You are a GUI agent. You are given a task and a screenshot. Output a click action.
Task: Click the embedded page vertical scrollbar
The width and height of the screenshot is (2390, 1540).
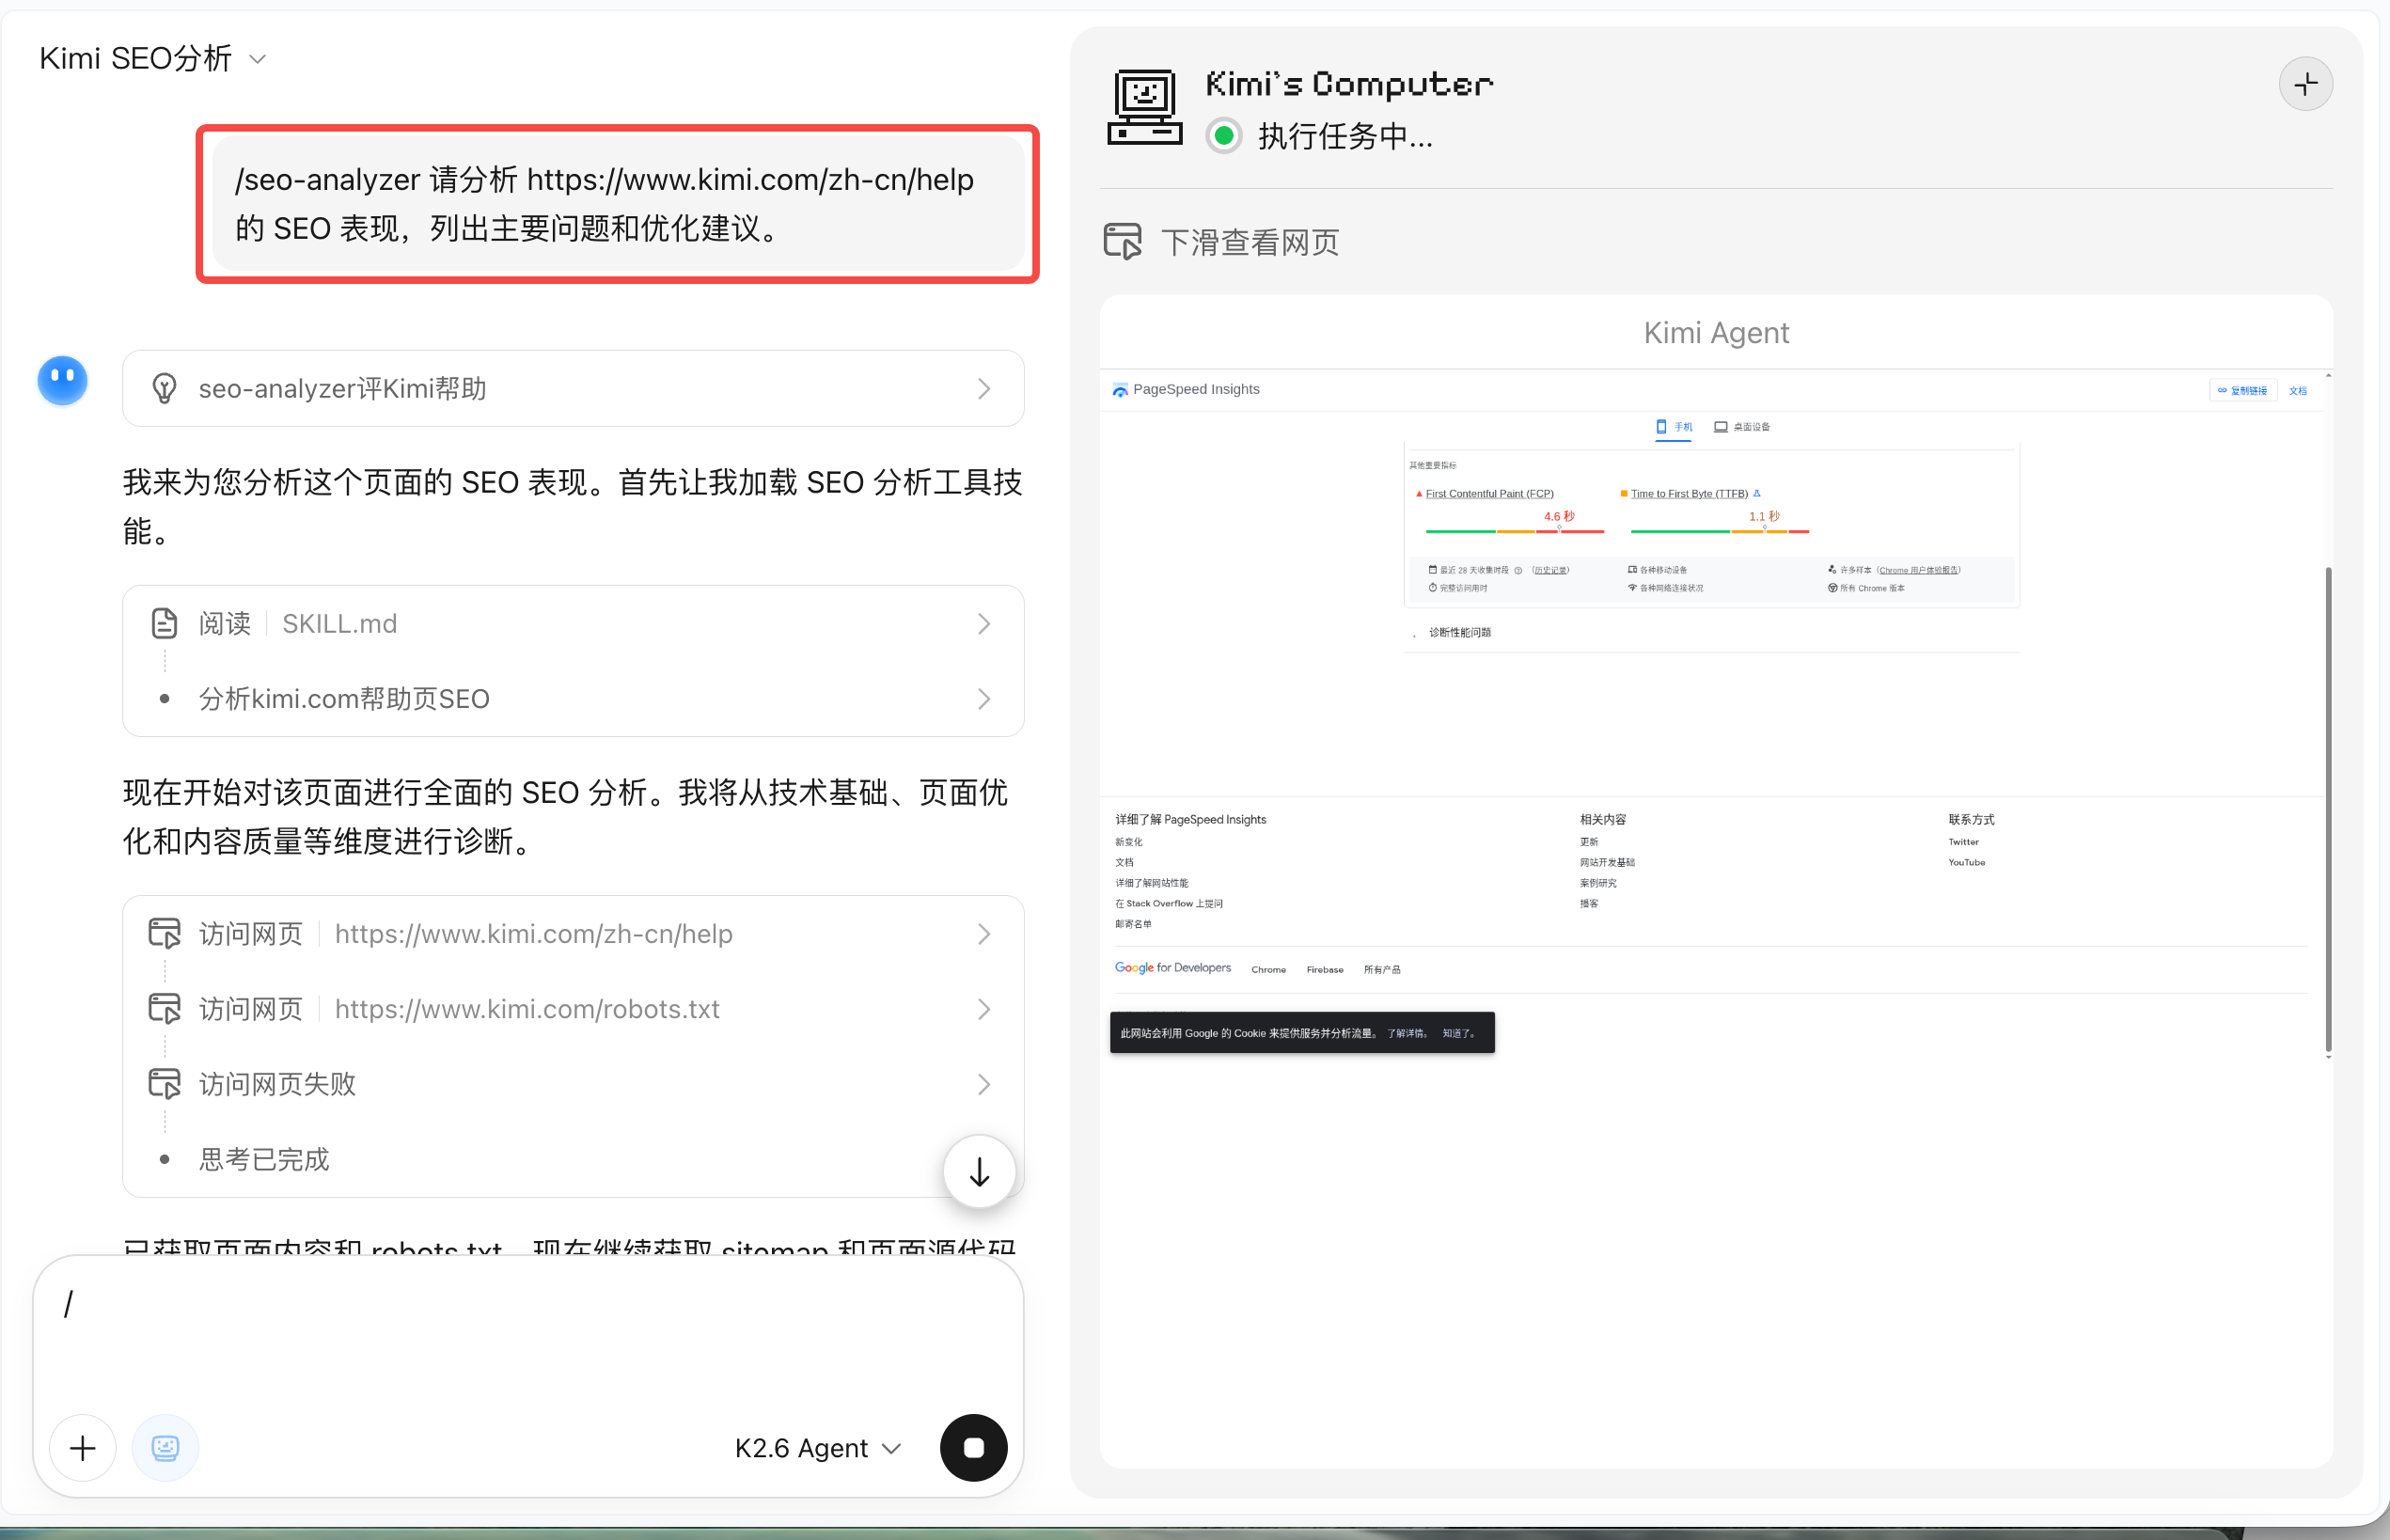tap(2328, 810)
